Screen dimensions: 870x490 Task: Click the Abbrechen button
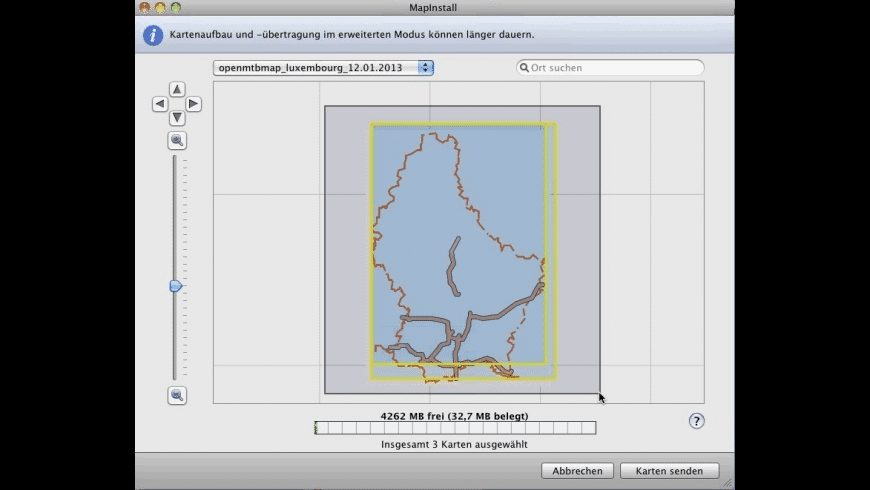(x=577, y=471)
